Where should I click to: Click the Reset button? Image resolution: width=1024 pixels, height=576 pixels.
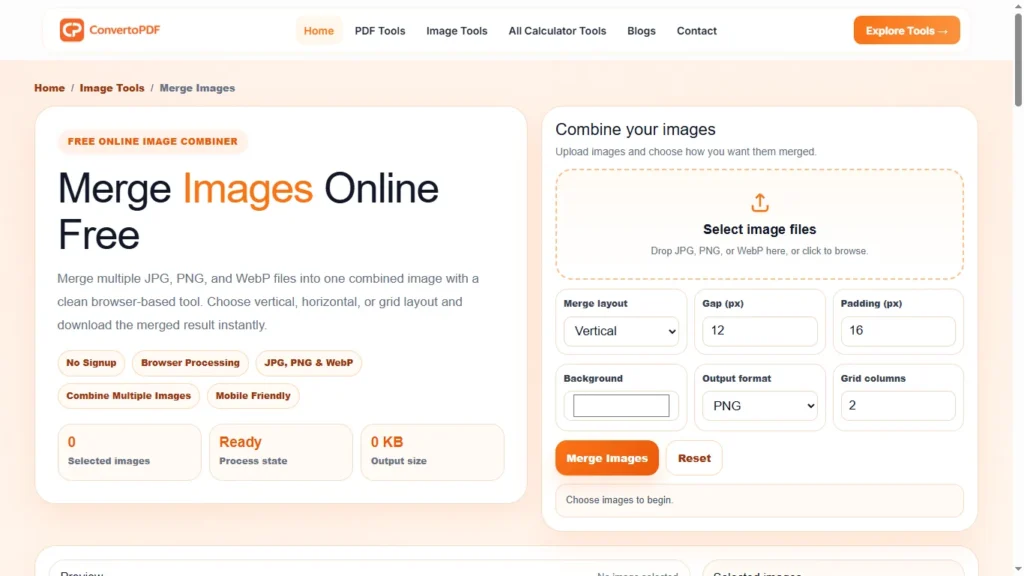pyautogui.click(x=694, y=458)
